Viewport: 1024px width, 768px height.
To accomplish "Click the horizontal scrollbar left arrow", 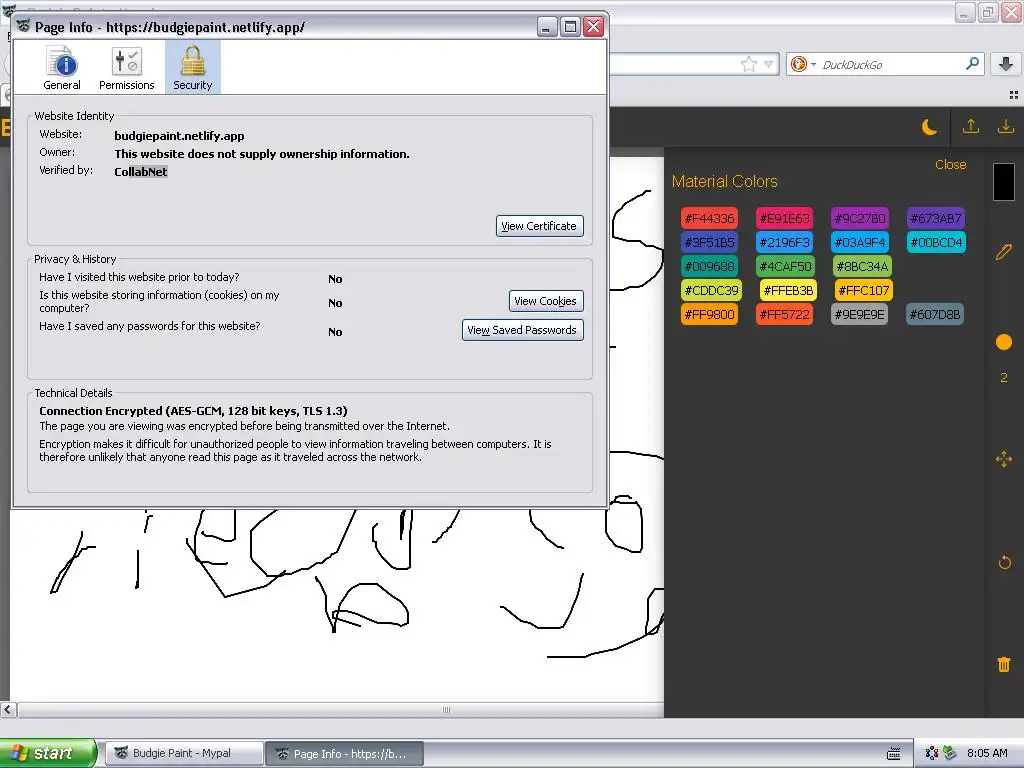I will click(8, 709).
